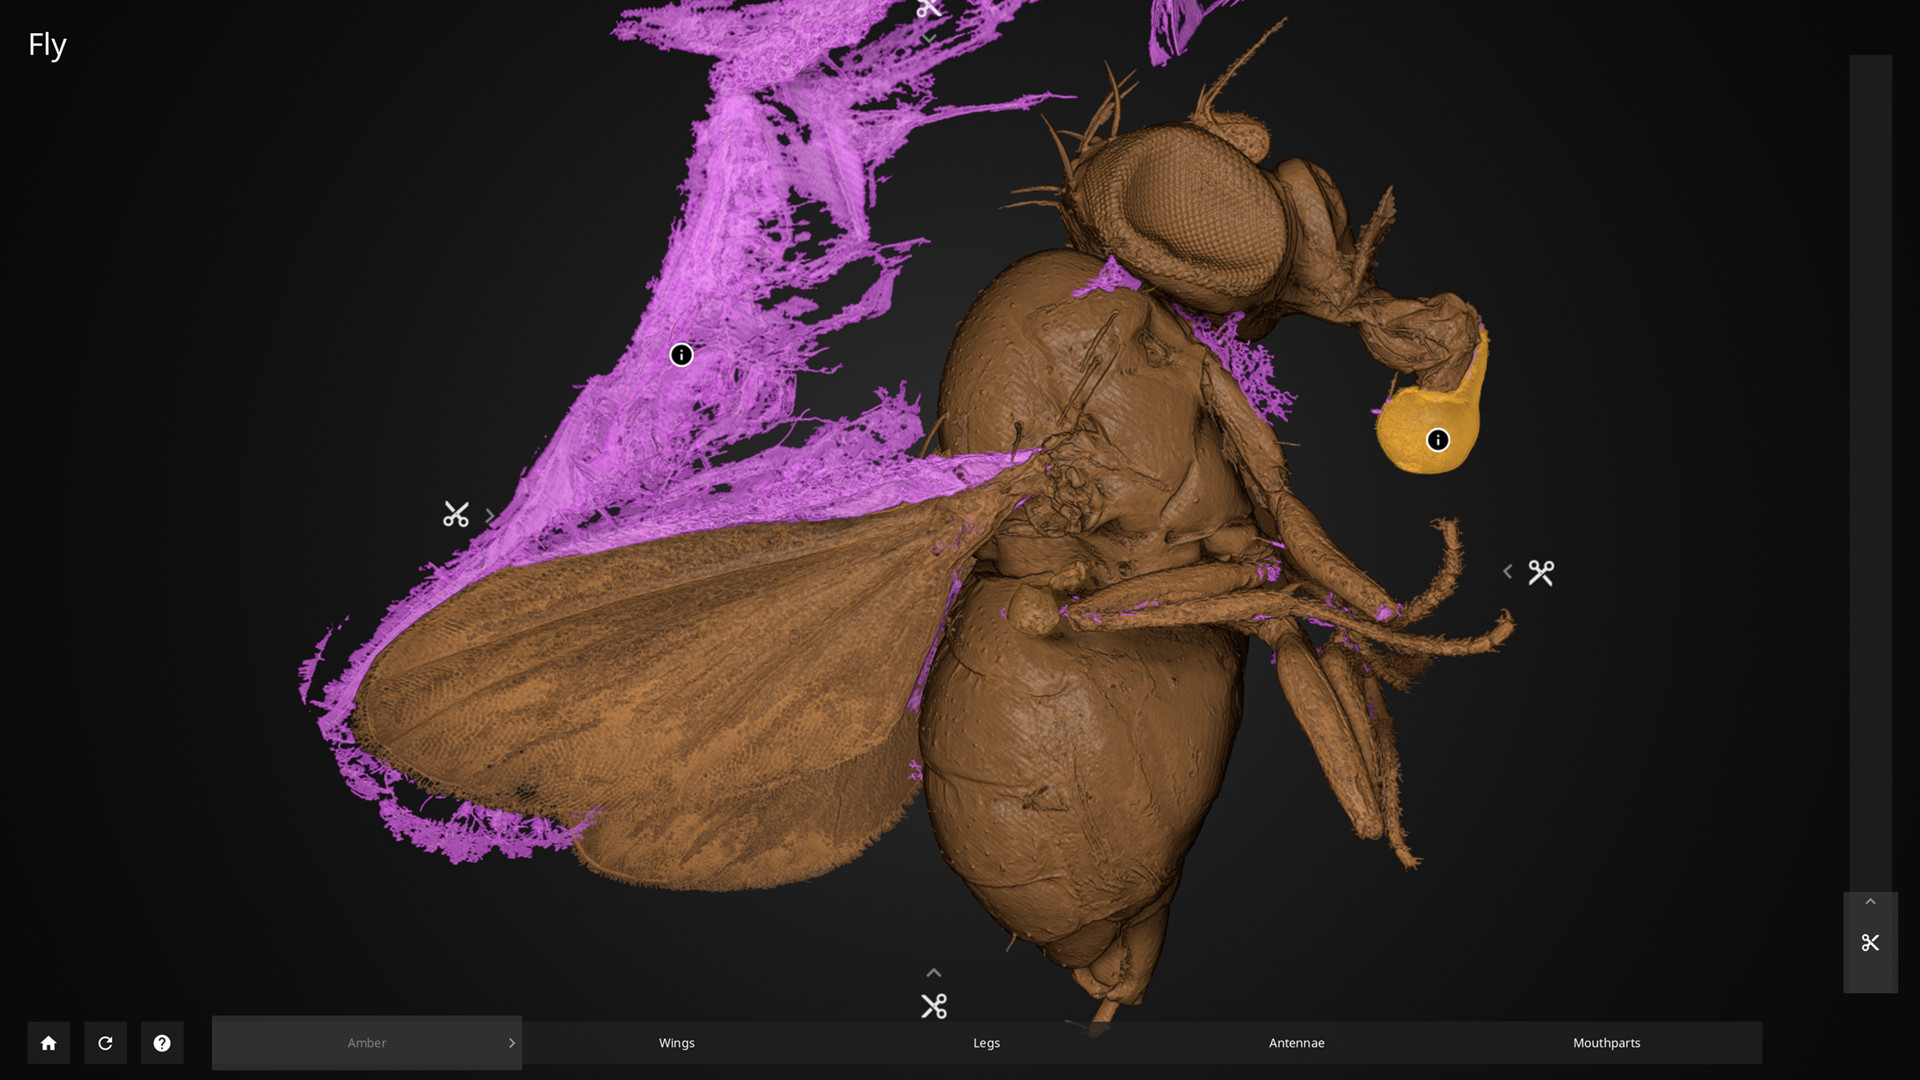Open the Help question mark icon
The image size is (1920, 1080).
click(x=162, y=1043)
